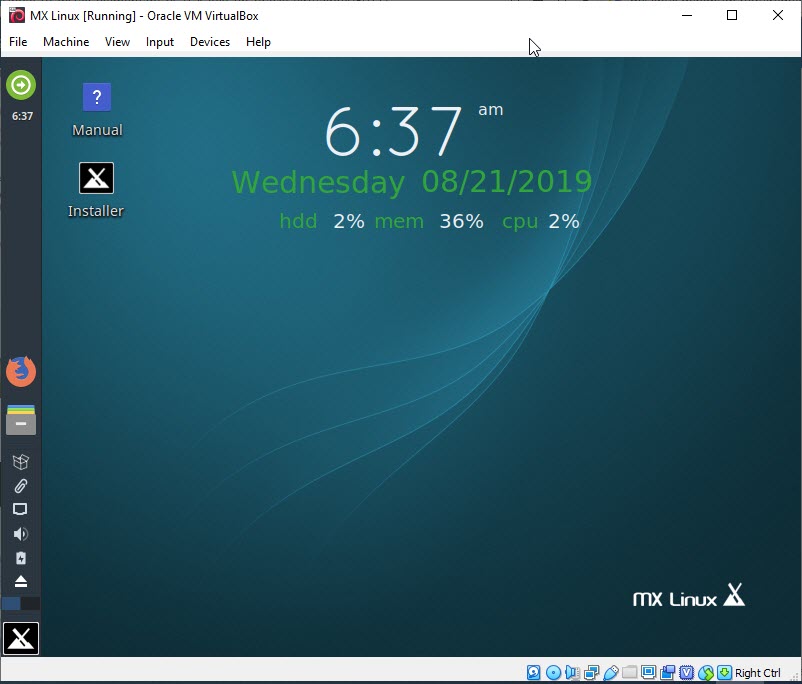
Task: Click the battery power manager icon
Action: click(x=20, y=558)
